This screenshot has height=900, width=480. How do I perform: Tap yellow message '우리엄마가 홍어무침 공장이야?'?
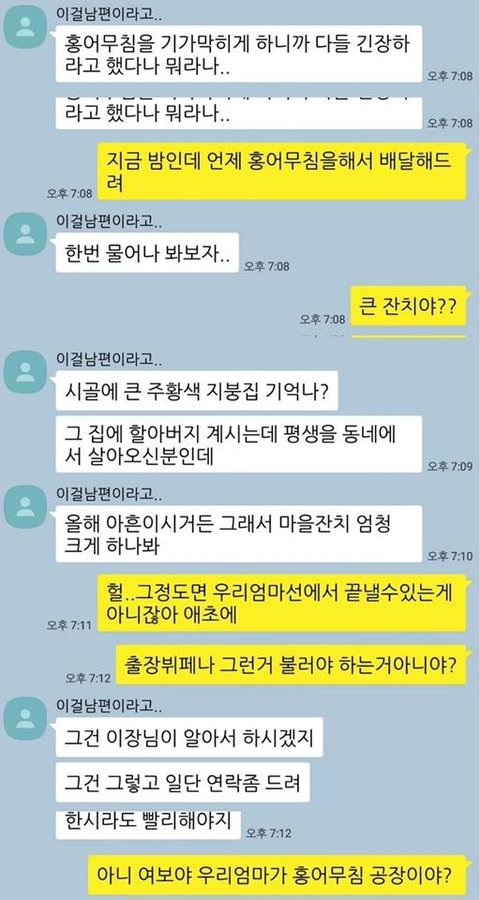click(277, 876)
